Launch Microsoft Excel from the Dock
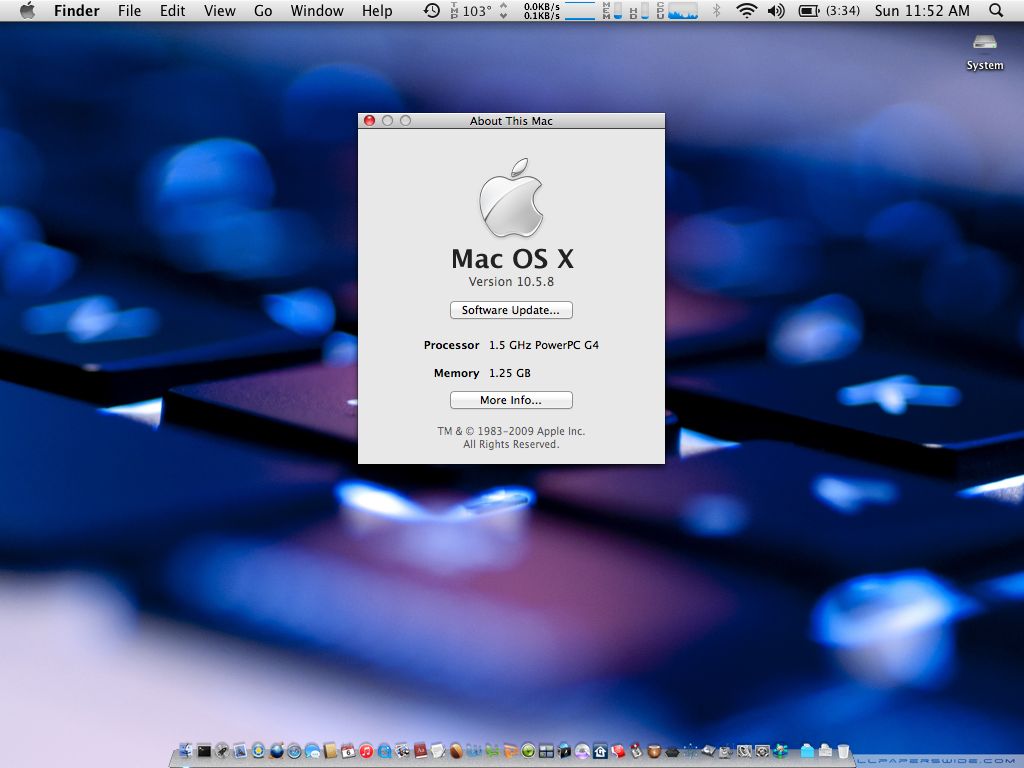This screenshot has height=768, width=1024. coord(492,751)
